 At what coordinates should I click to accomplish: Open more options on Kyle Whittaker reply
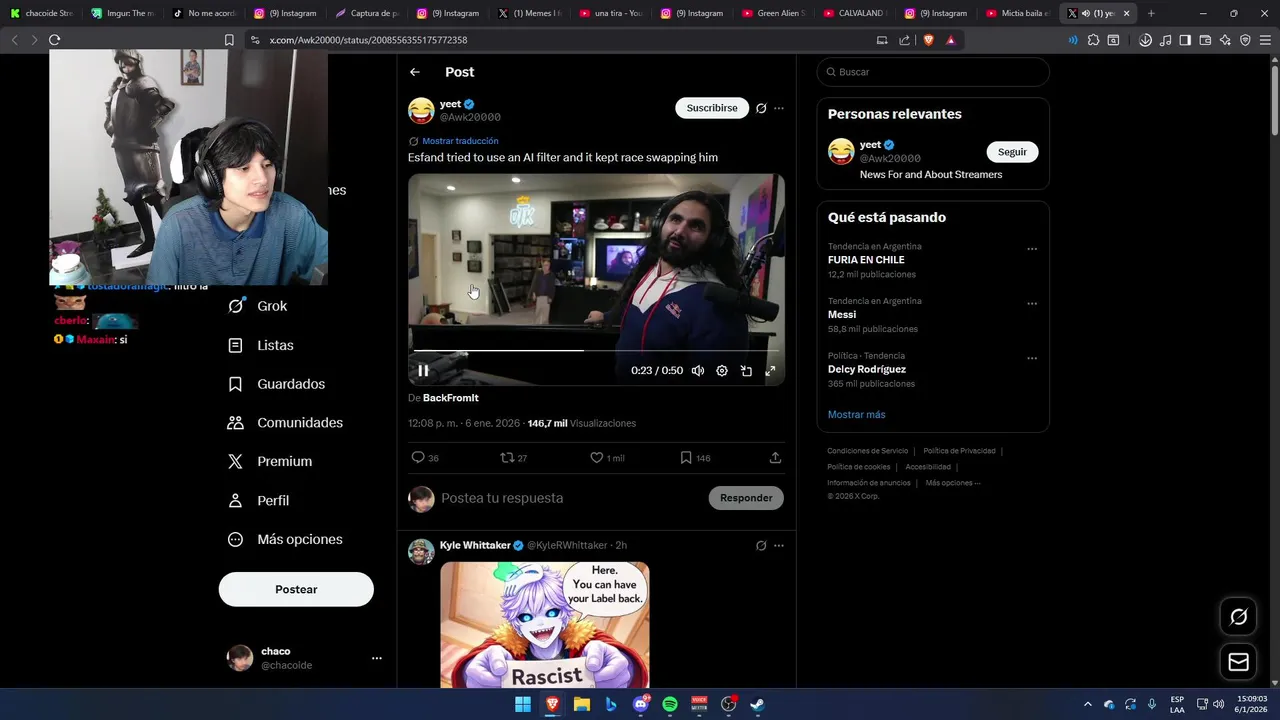pos(779,545)
